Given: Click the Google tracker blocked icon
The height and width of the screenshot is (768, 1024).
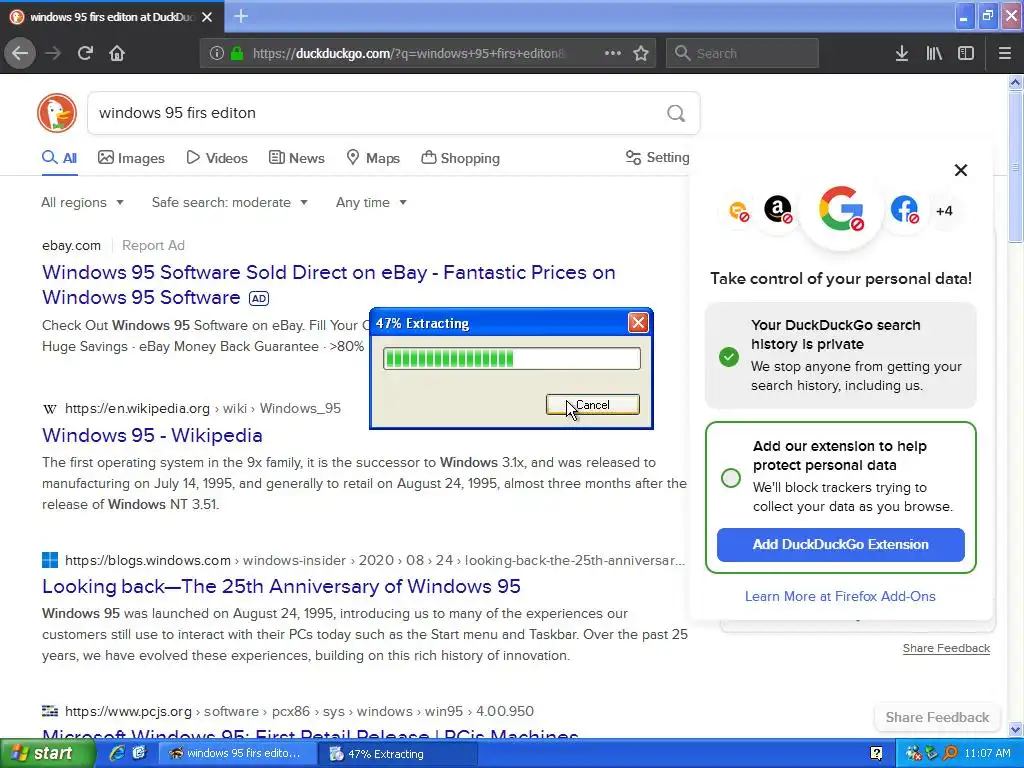Looking at the screenshot, I should [841, 209].
